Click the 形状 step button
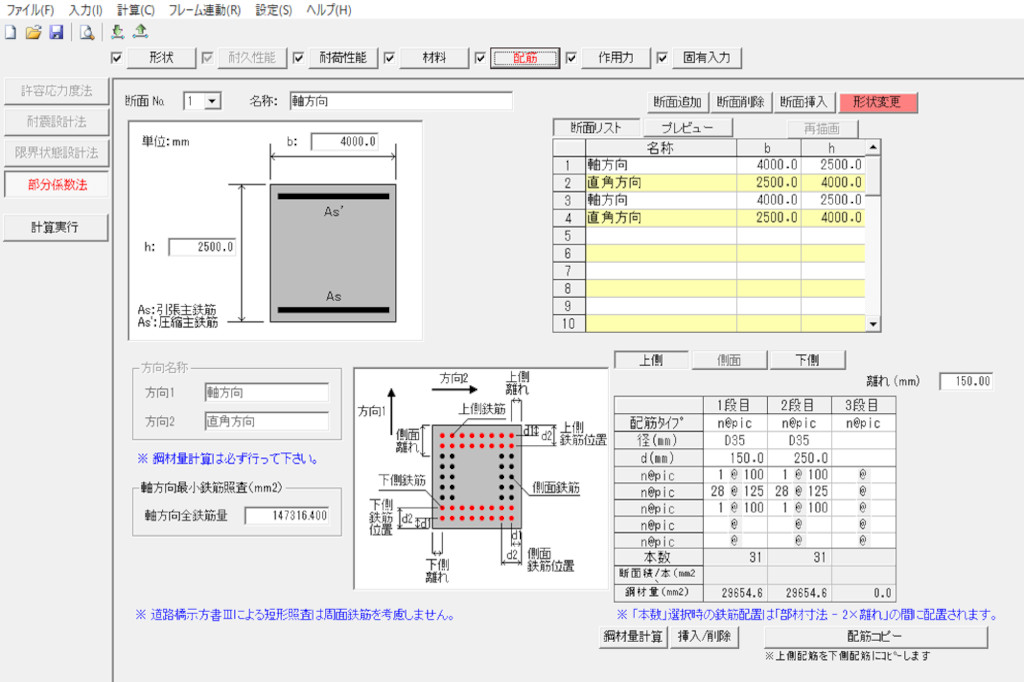This screenshot has width=1024, height=682. pos(161,58)
